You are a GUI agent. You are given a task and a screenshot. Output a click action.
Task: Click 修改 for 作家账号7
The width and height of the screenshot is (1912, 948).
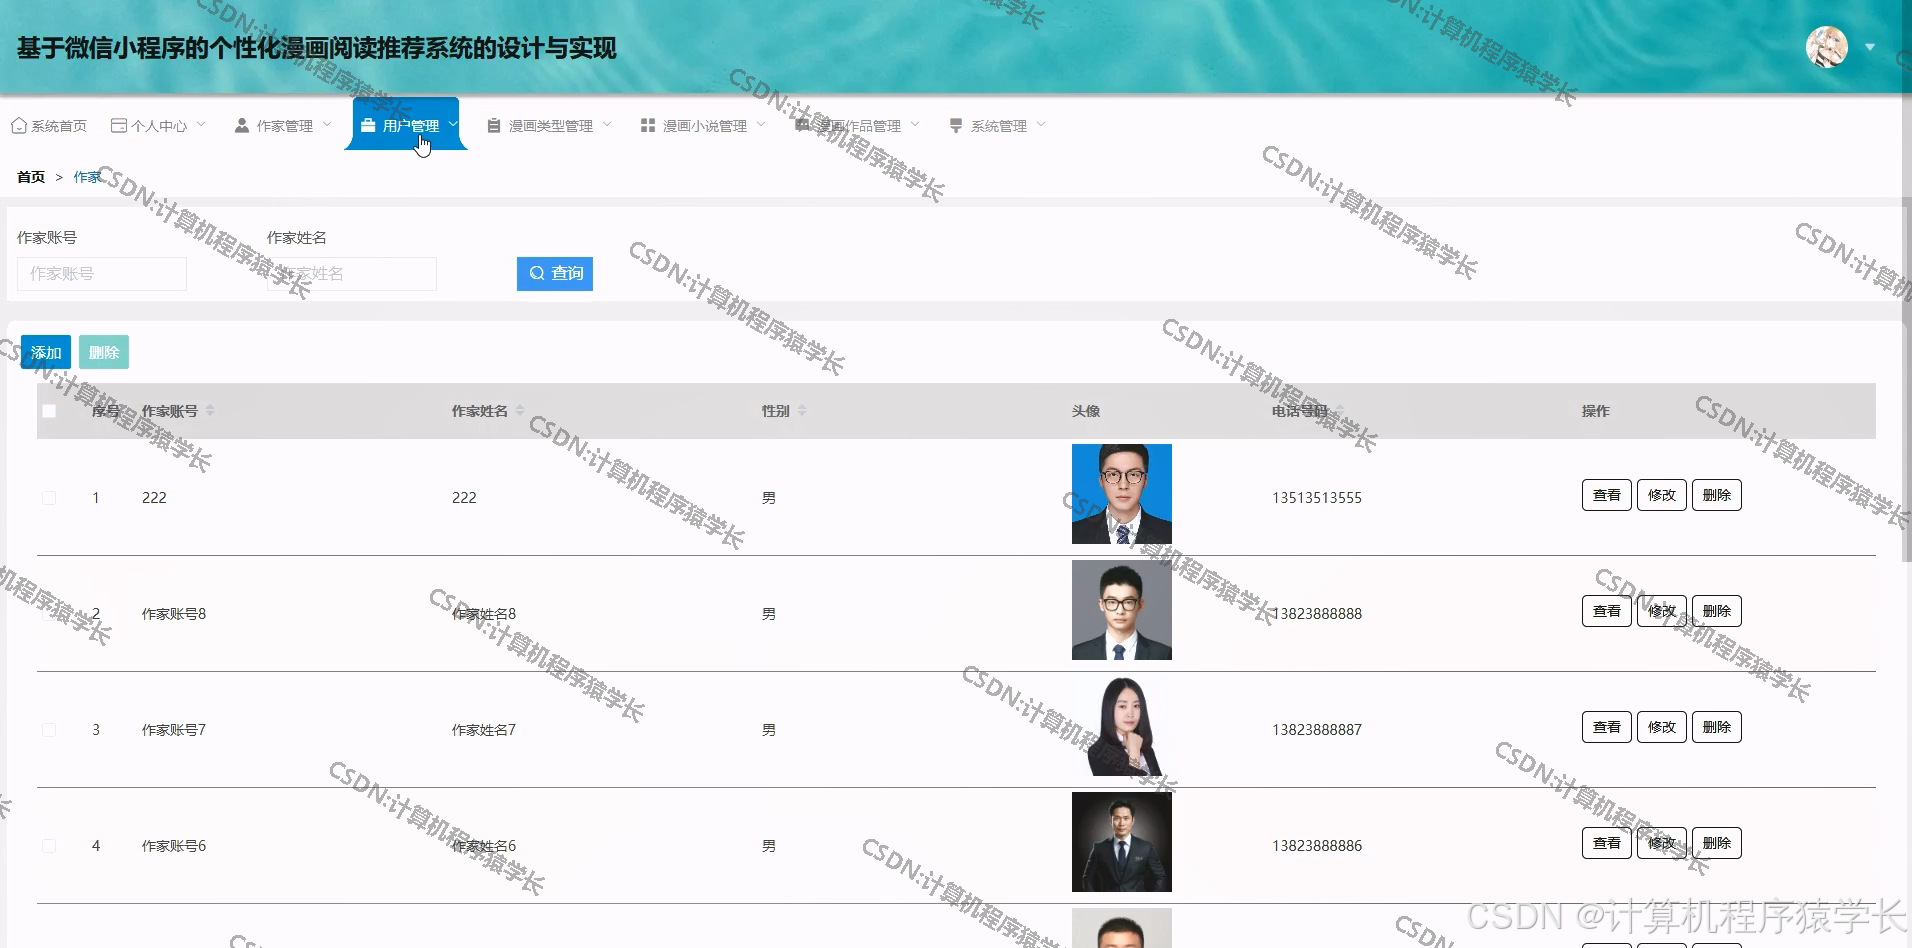point(1662,727)
